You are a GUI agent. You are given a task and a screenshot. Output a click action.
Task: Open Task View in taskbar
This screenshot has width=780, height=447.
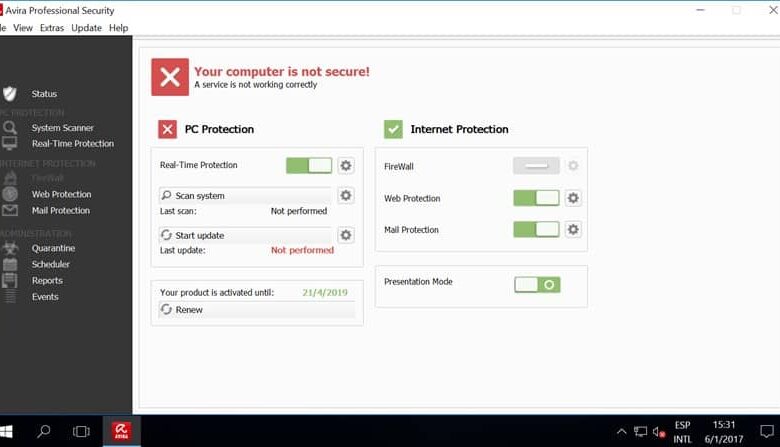[x=81, y=431]
